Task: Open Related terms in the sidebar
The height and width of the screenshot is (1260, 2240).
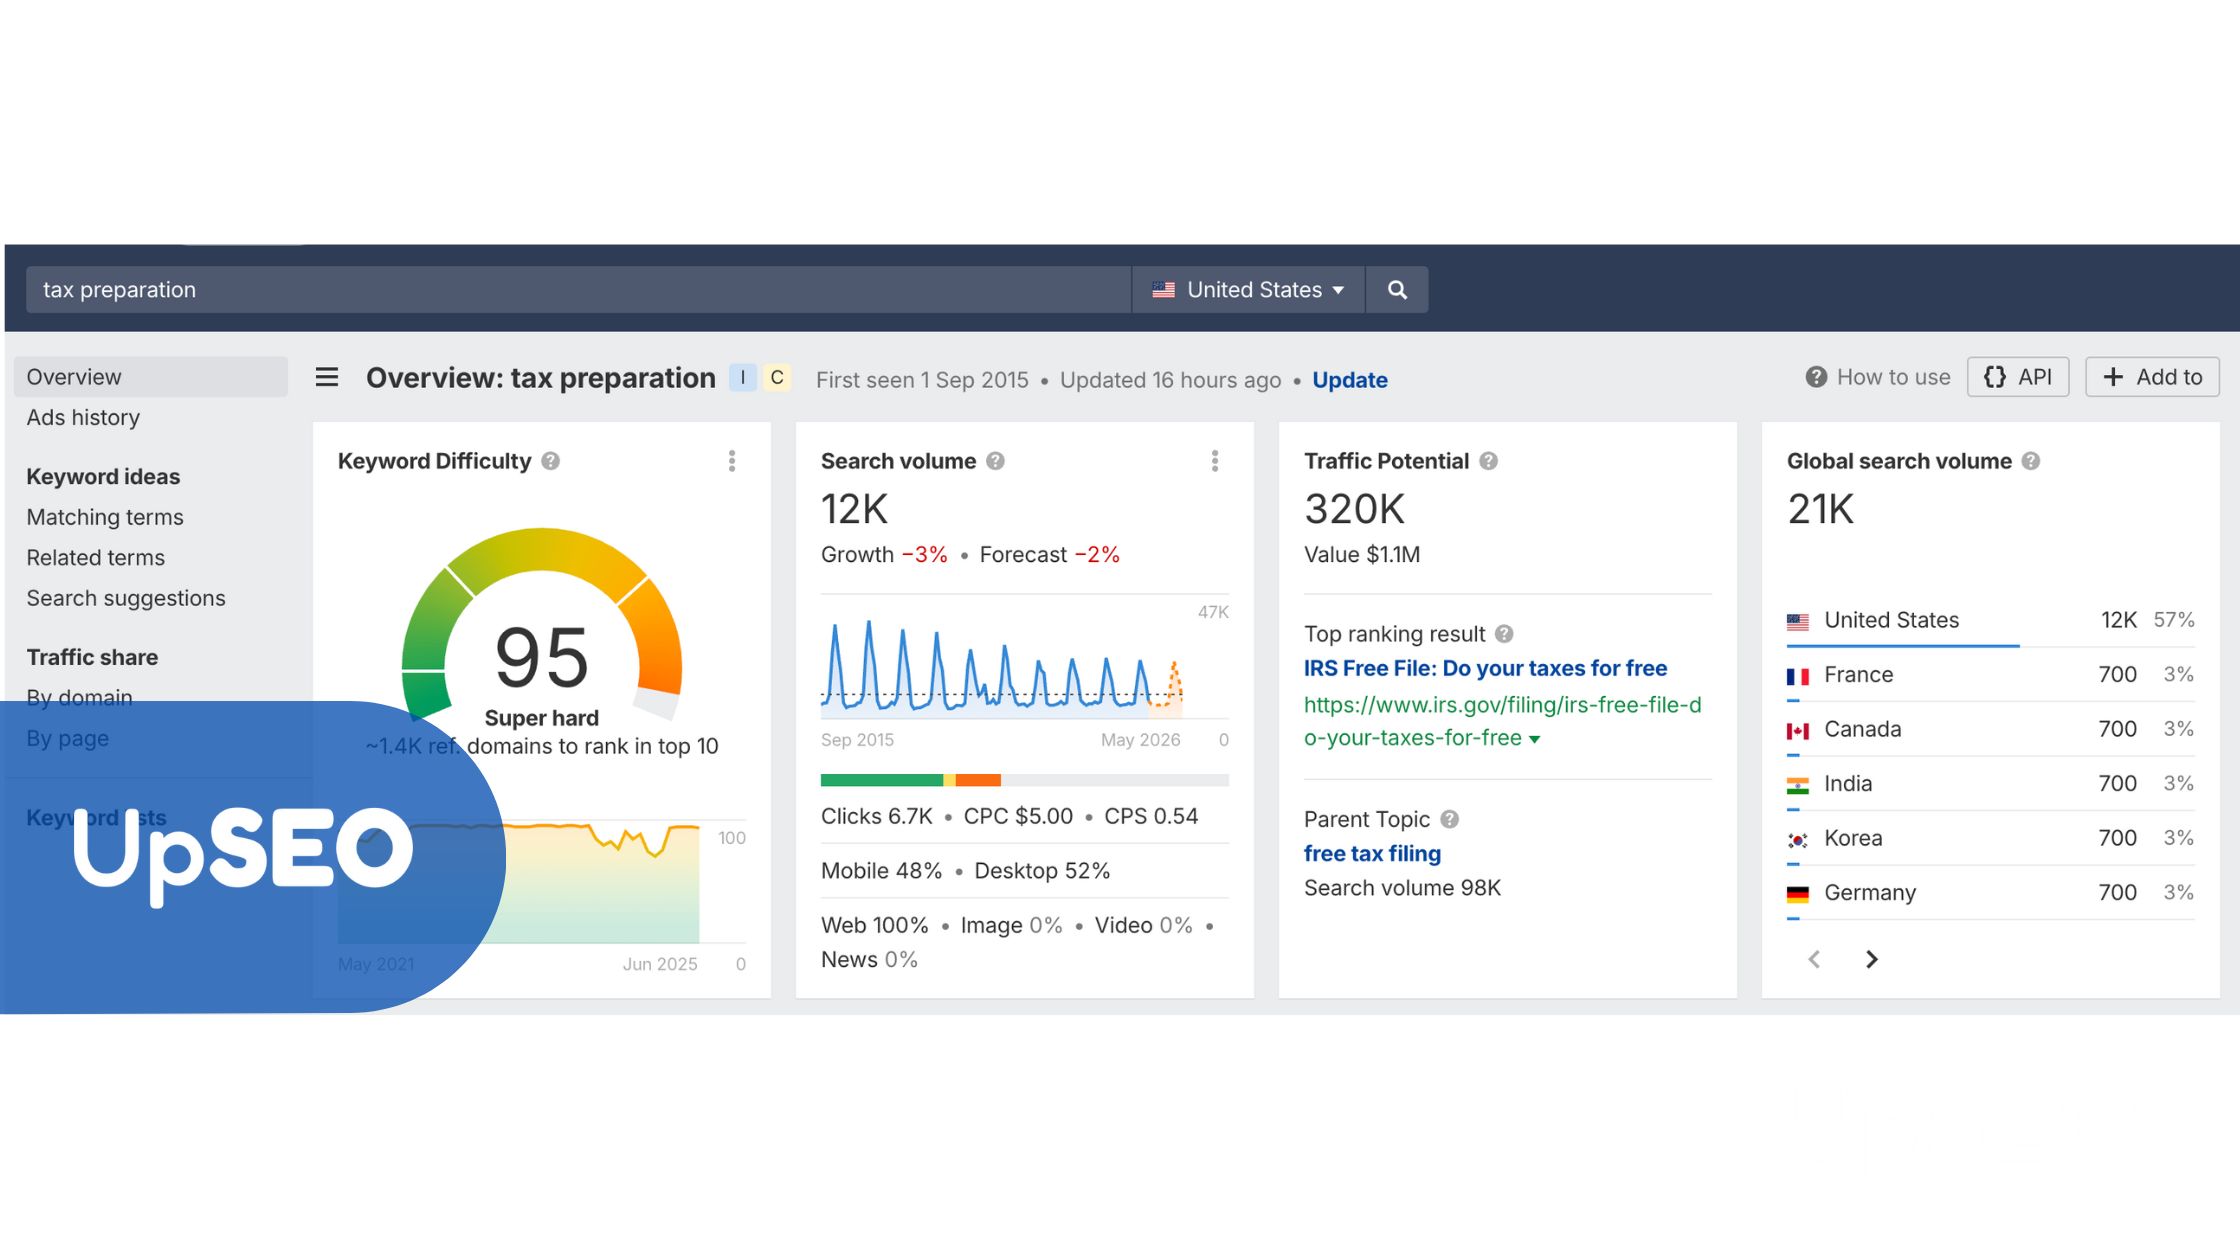Action: 95,558
